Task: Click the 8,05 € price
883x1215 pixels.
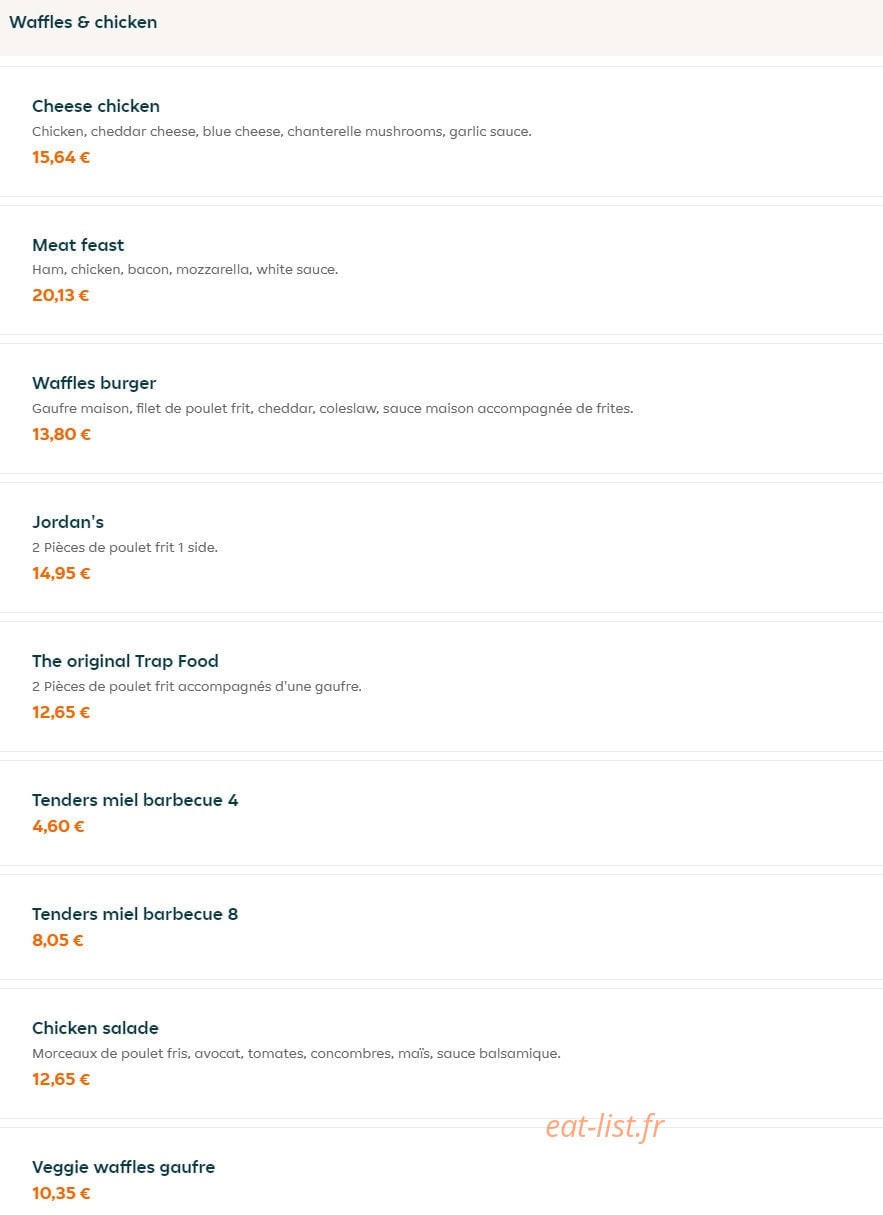Action: [58, 940]
